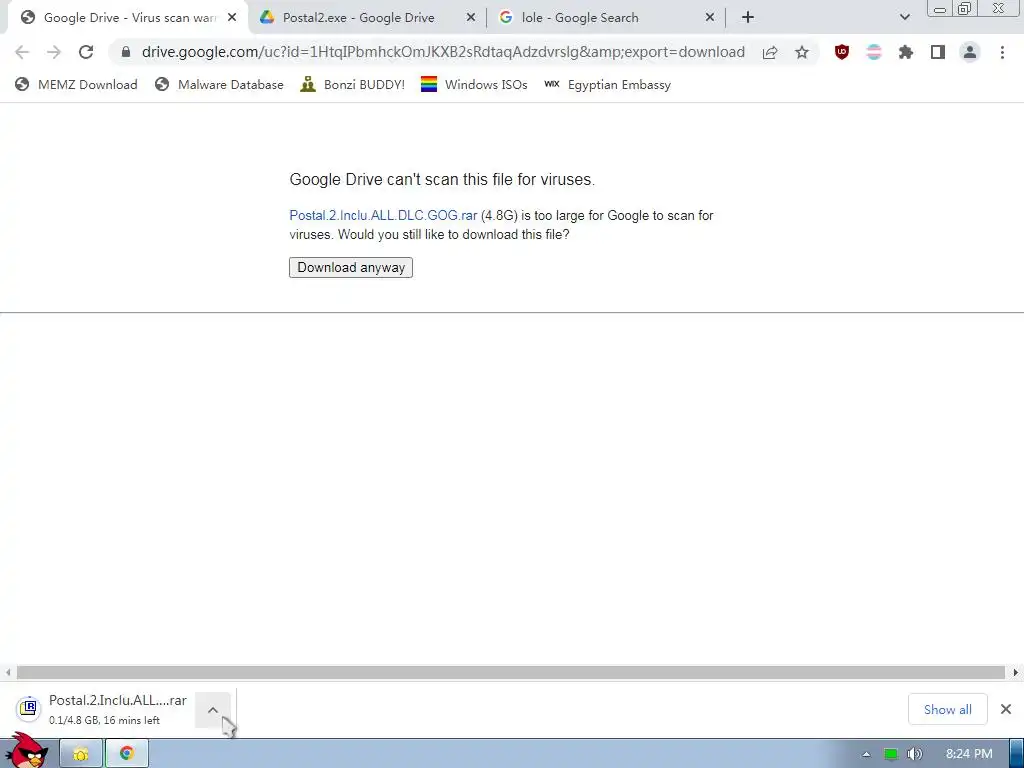
Task: Open the Angry Birds Start button
Action: [x=27, y=751]
